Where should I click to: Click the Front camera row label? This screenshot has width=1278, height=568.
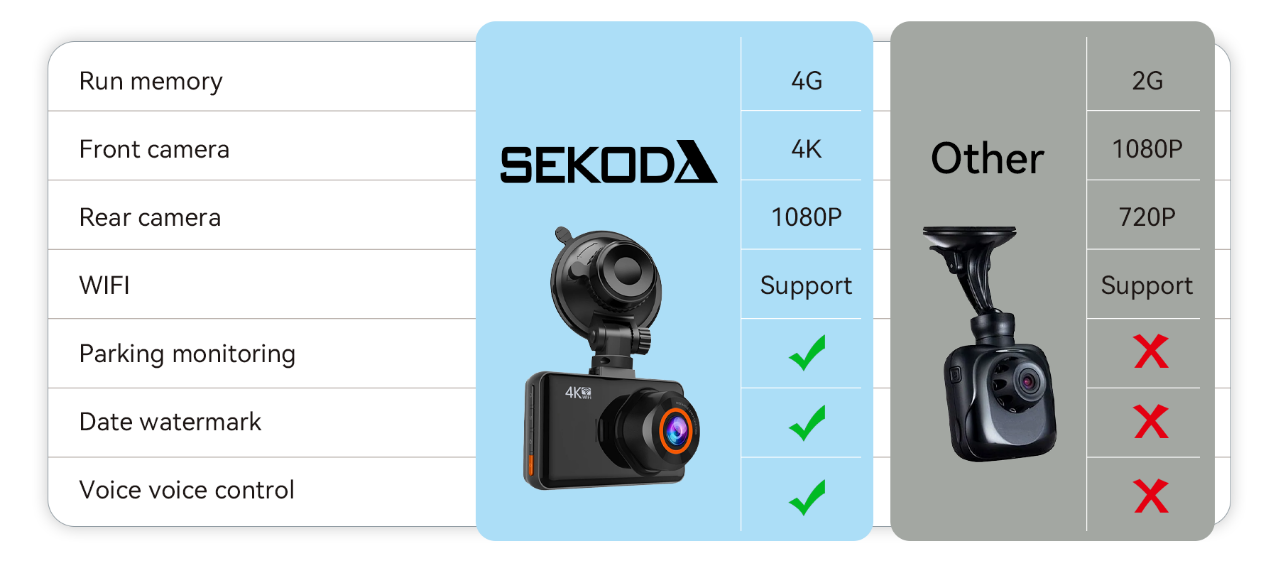click(x=154, y=149)
